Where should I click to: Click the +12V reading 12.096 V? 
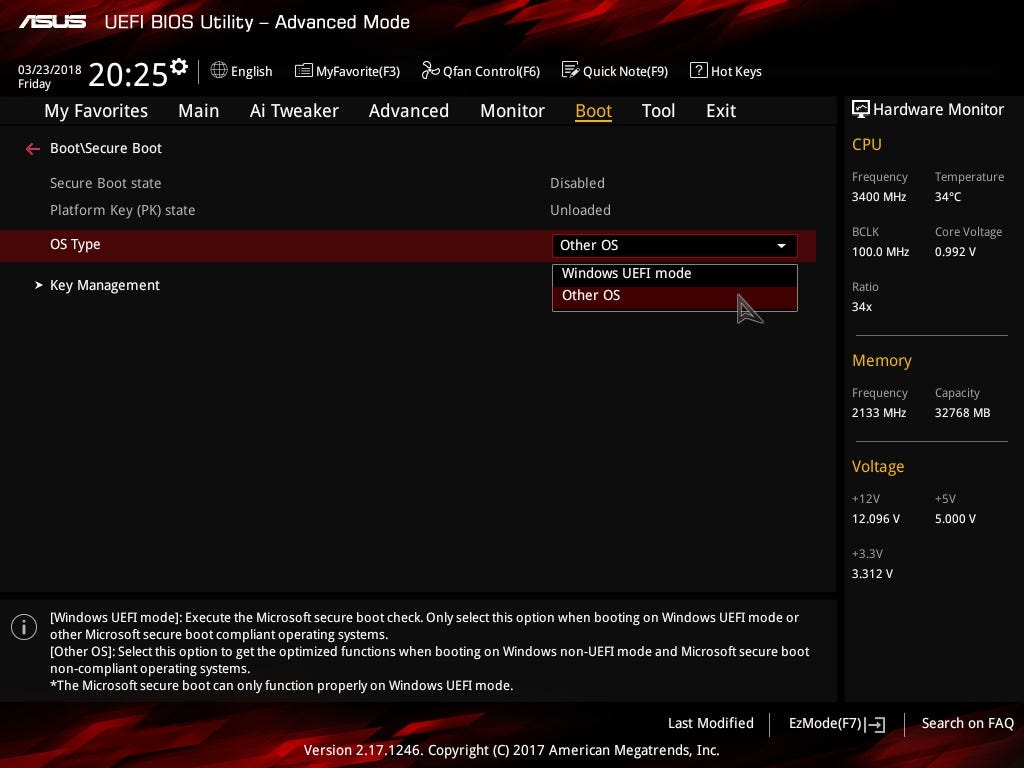(x=875, y=519)
